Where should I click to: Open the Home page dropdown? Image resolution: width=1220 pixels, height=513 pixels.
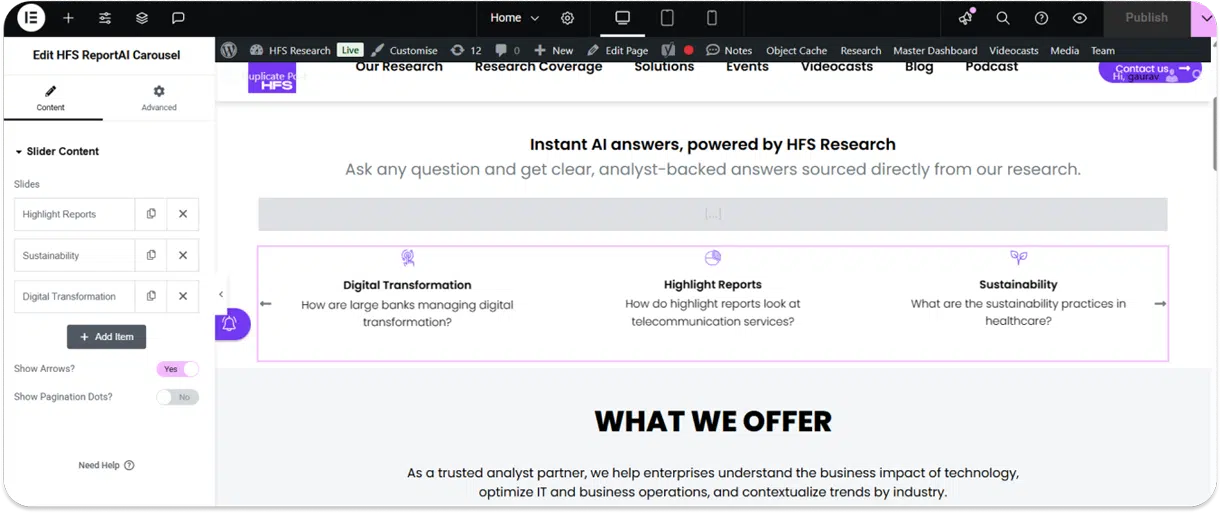514,18
